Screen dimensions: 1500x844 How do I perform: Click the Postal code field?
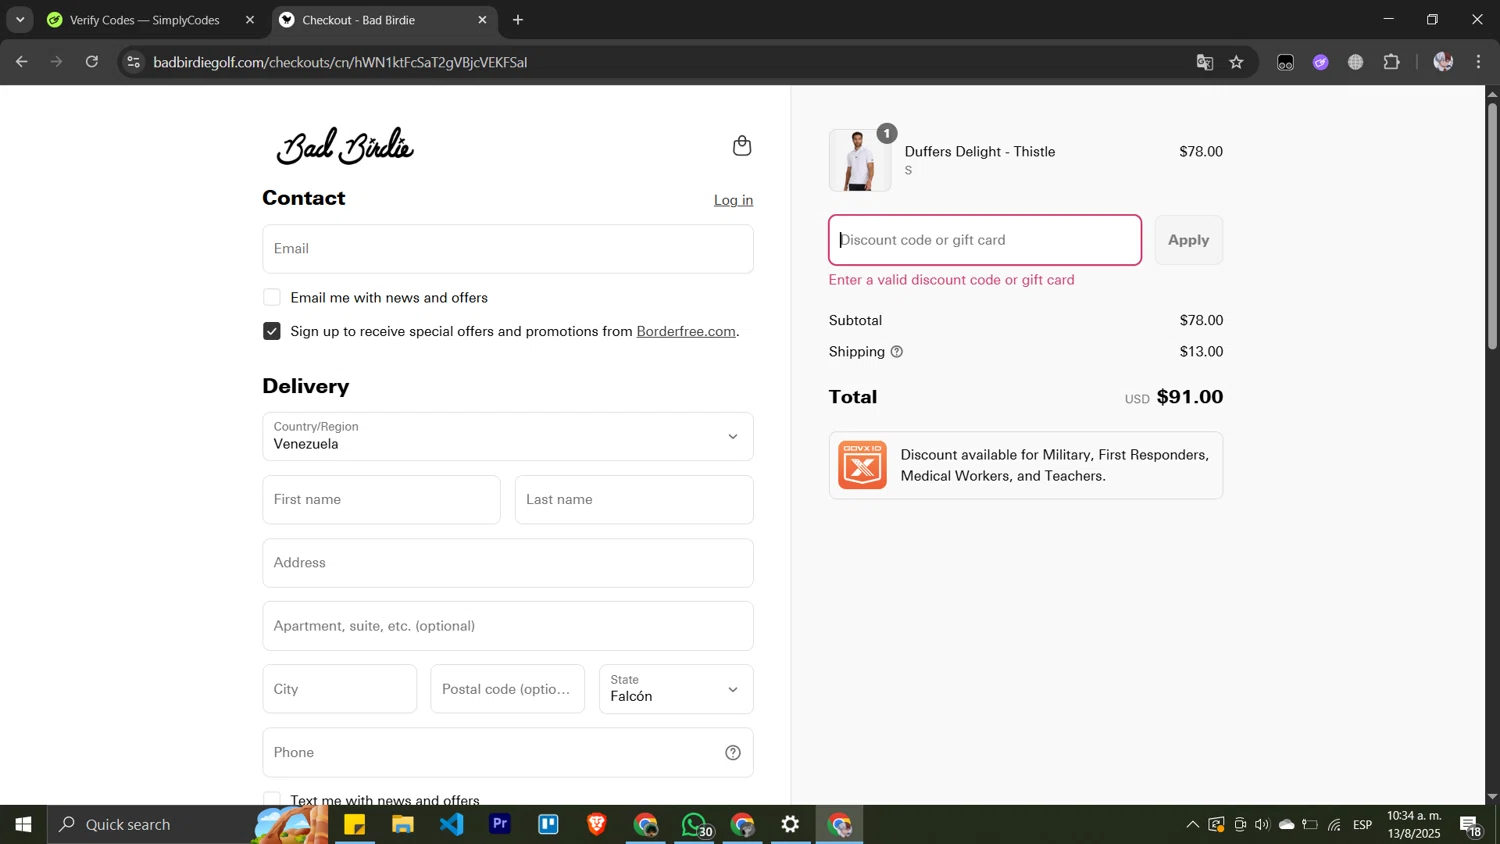click(508, 689)
